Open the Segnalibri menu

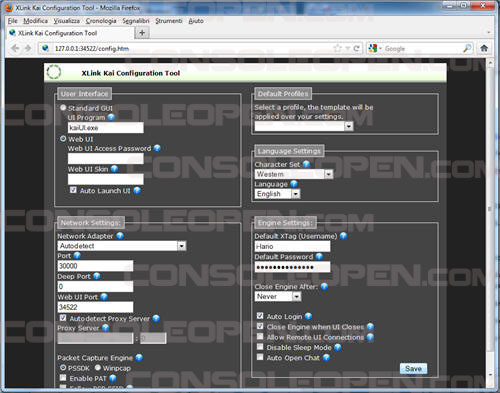(x=136, y=21)
